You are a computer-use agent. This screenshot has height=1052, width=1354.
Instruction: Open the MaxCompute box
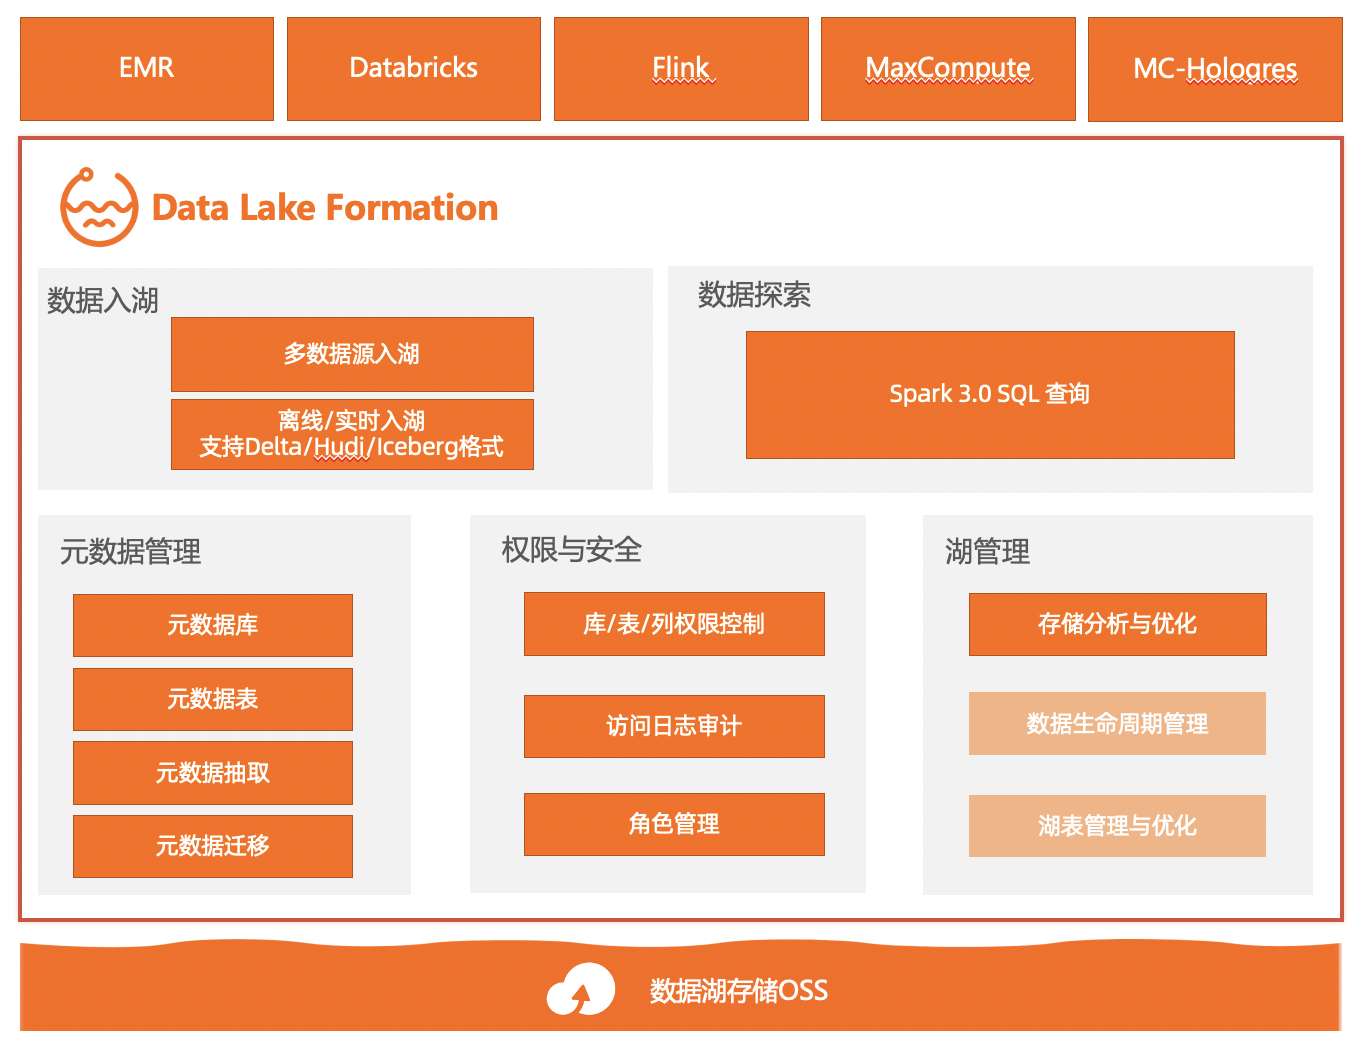click(948, 69)
